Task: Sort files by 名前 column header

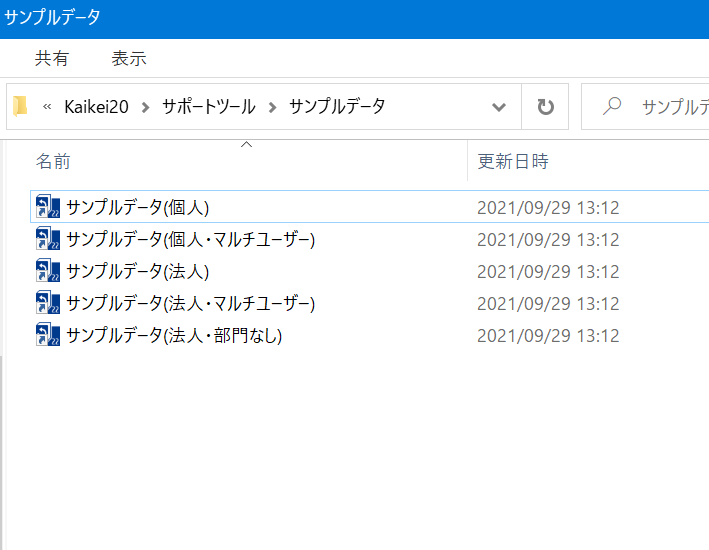Action: [54, 161]
